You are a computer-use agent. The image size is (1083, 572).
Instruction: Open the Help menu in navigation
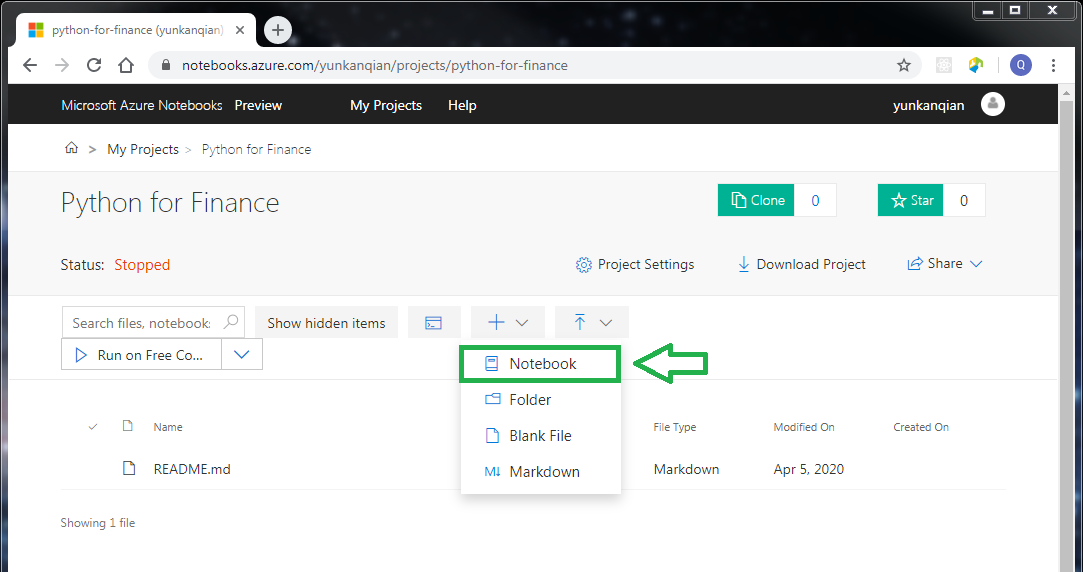(462, 105)
